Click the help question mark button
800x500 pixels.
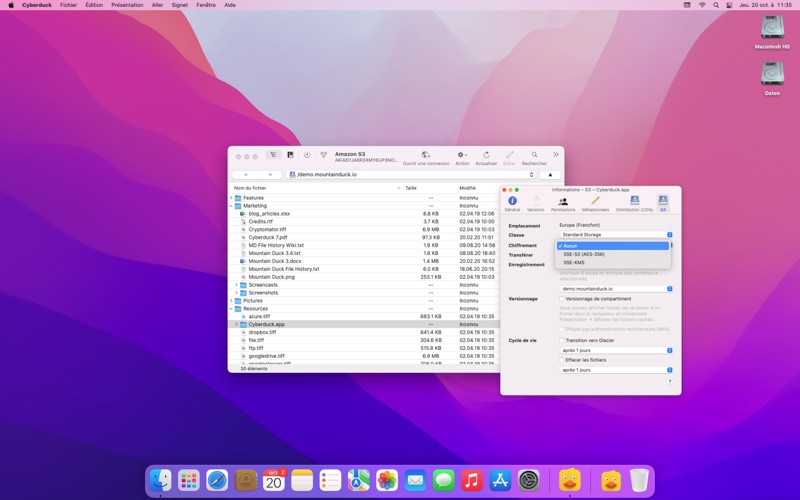669,382
